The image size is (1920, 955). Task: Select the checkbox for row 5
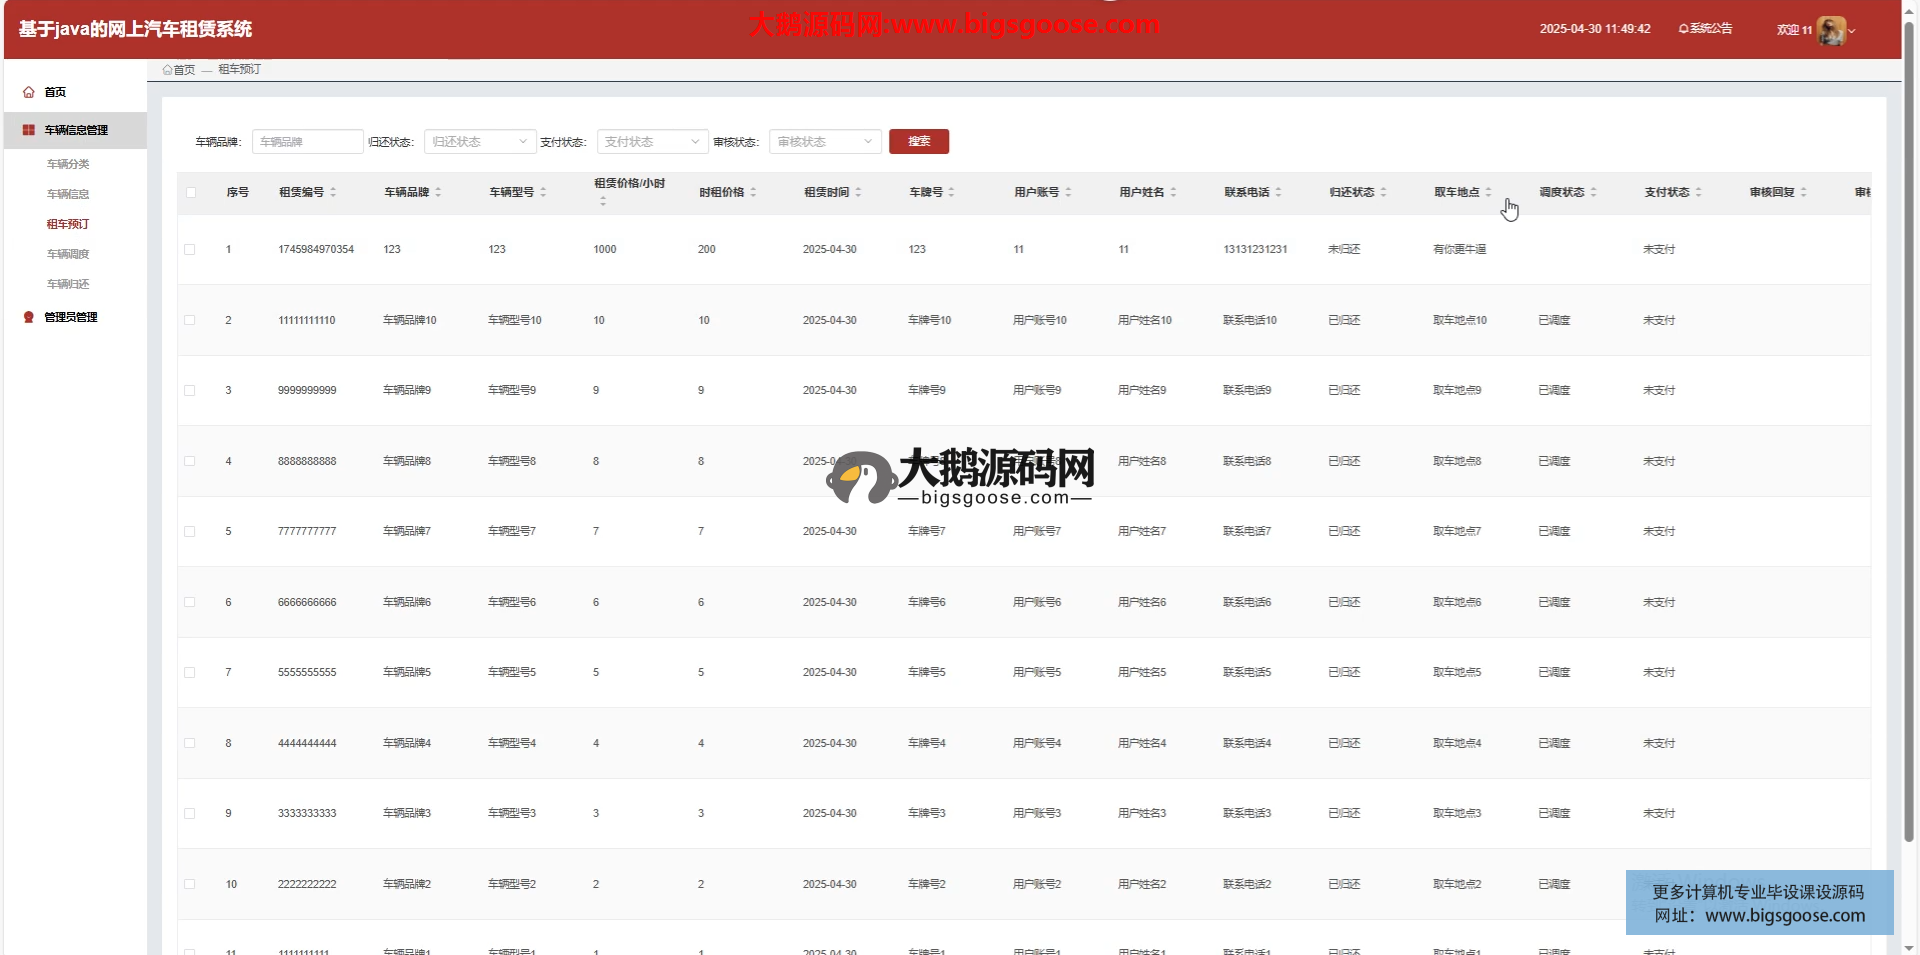(190, 531)
